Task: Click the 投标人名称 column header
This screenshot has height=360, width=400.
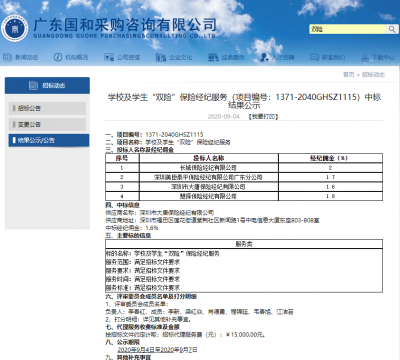Action: pyautogui.click(x=208, y=158)
